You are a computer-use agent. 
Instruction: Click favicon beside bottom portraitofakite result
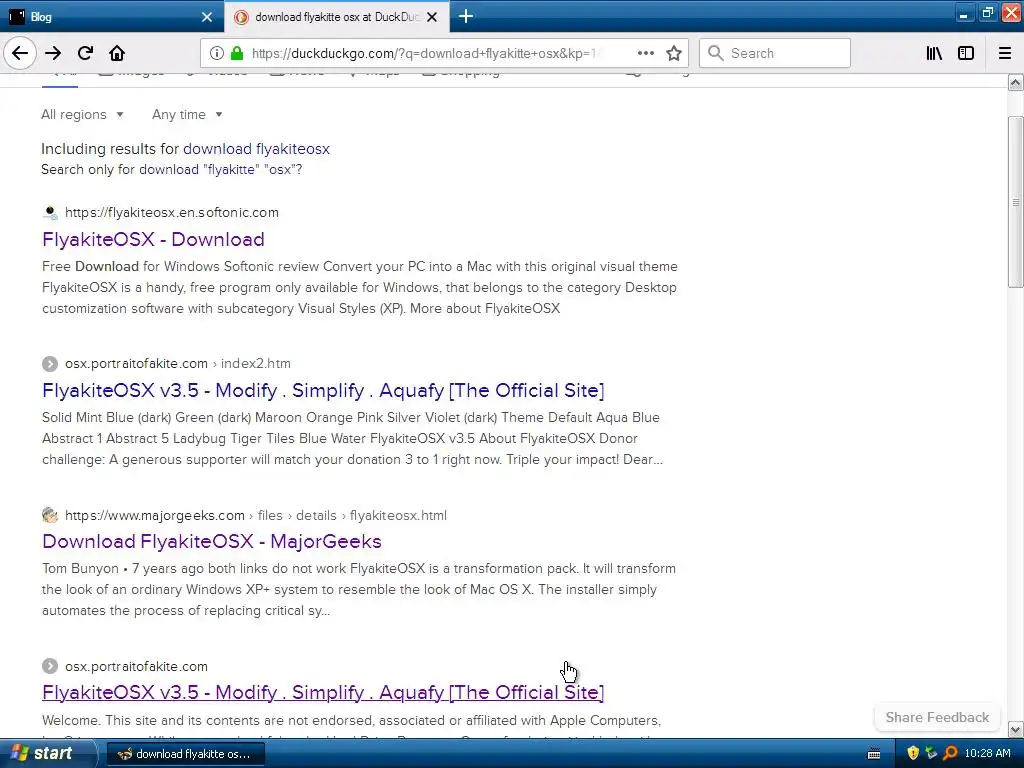coord(50,666)
